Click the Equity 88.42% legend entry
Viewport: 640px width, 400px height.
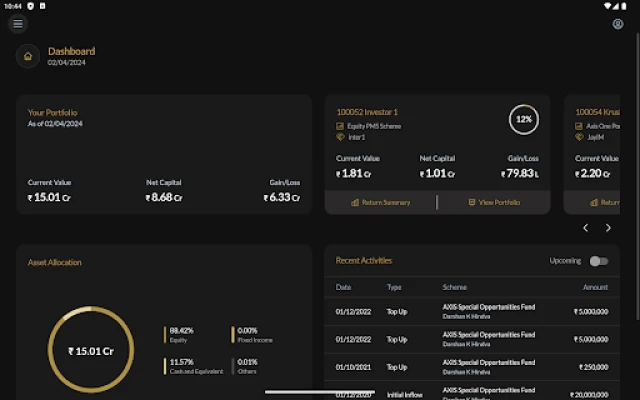click(181, 334)
